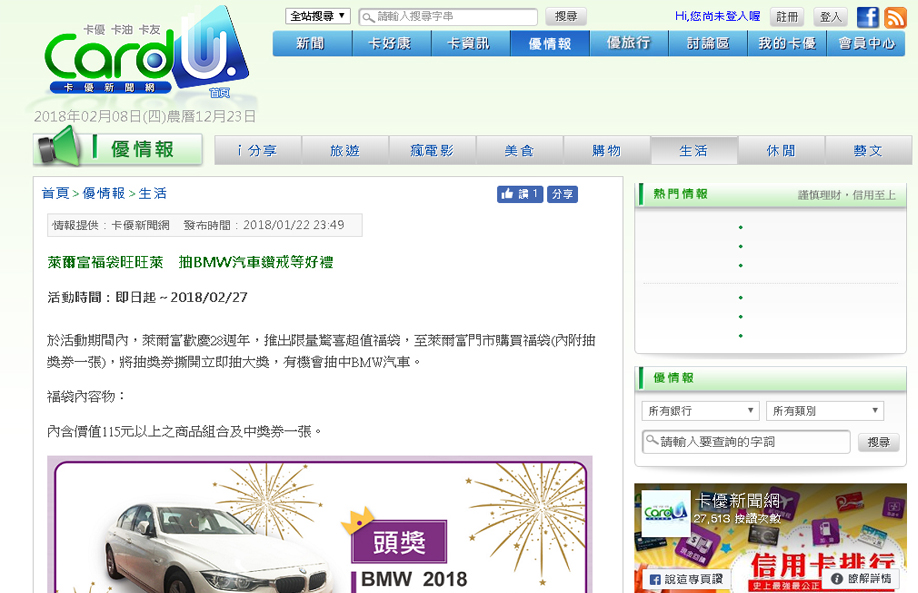The width and height of the screenshot is (918, 593).
Task: Open the RSS feed icon
Action: pos(895,18)
